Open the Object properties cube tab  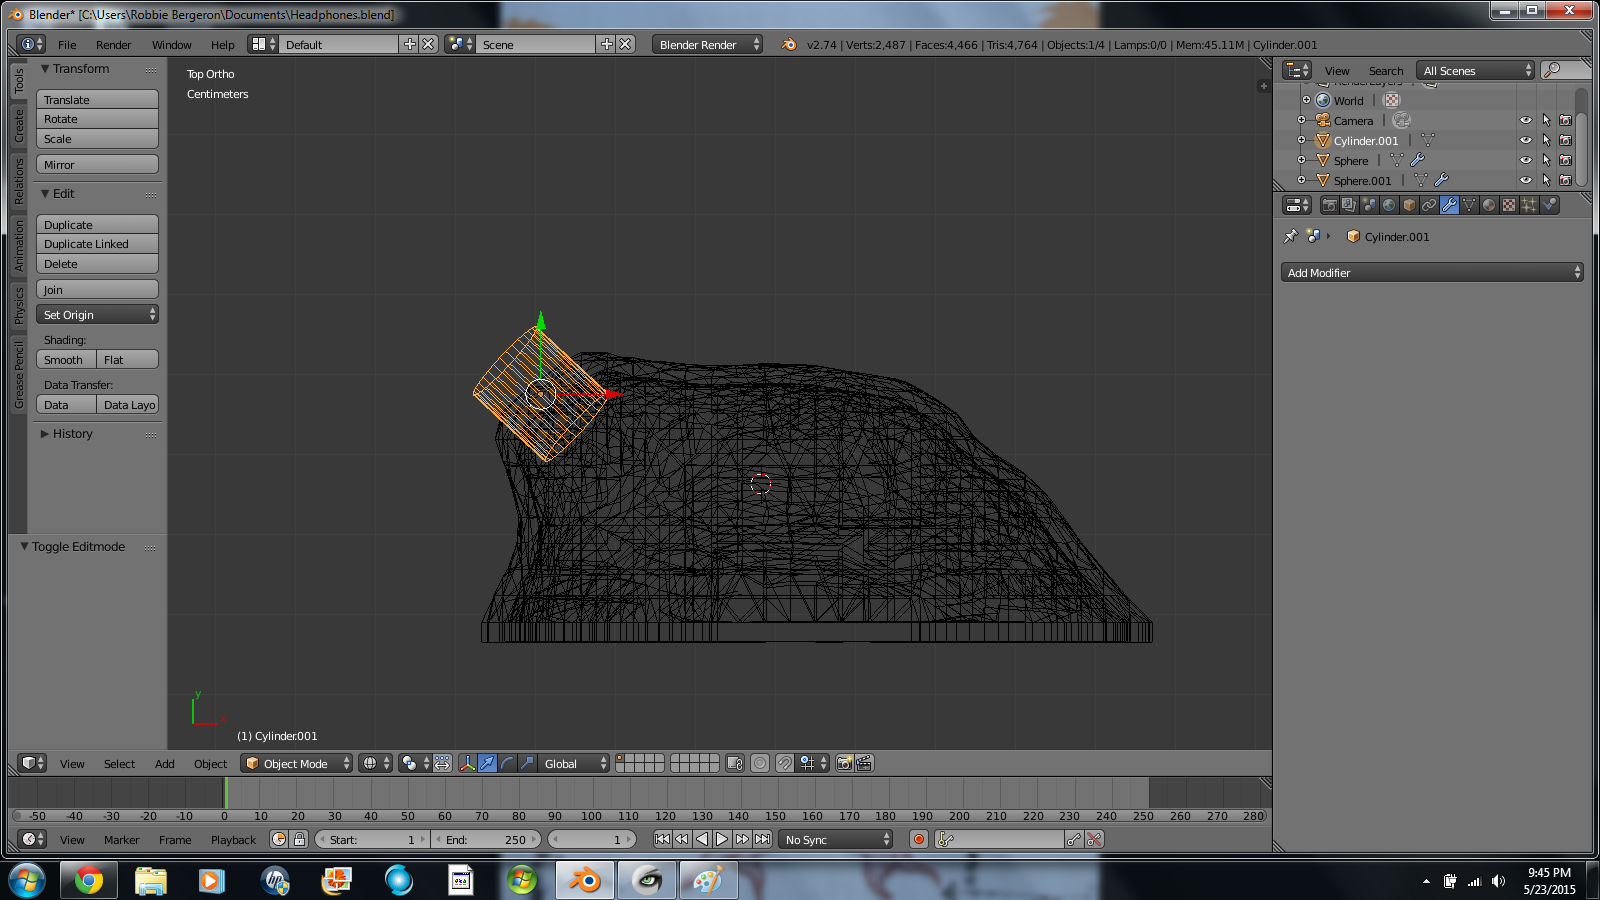tap(1409, 205)
